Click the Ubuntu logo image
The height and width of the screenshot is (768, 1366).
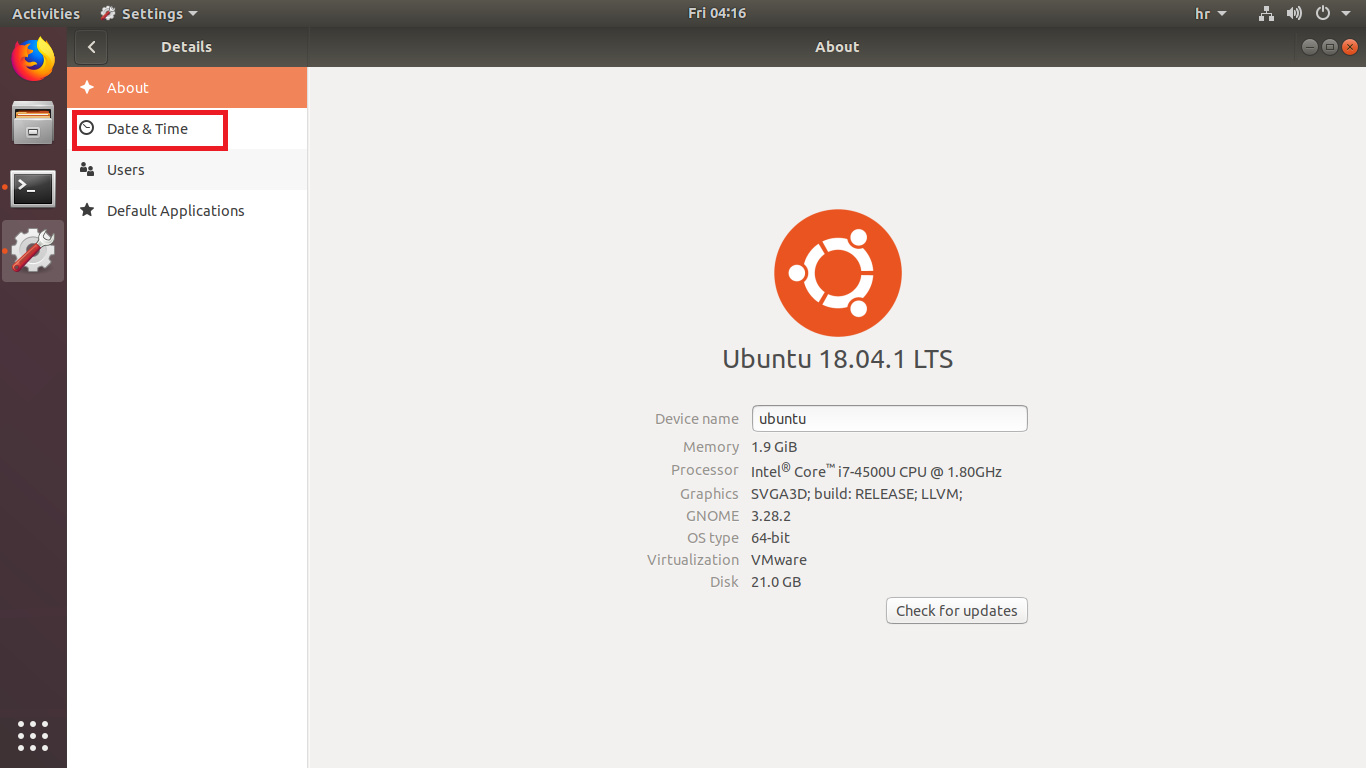click(838, 272)
